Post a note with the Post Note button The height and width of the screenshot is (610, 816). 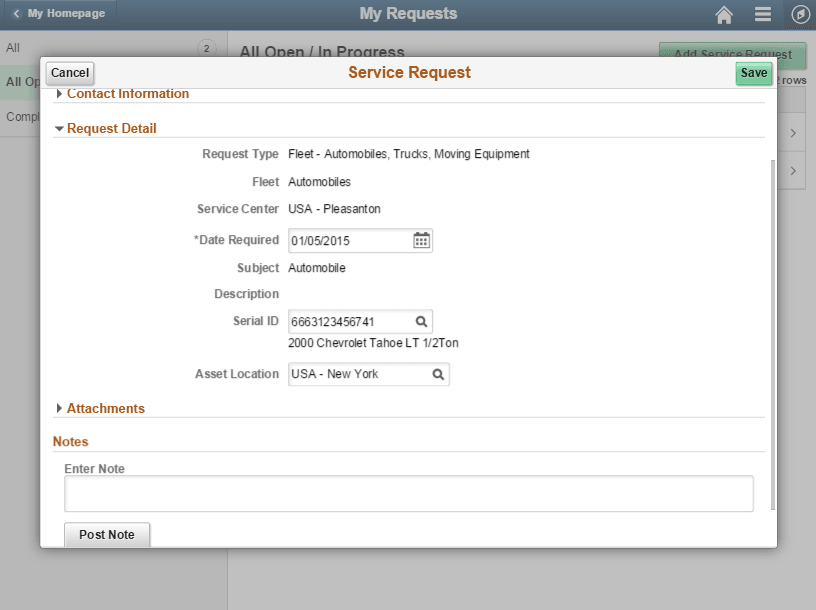[x=106, y=534]
